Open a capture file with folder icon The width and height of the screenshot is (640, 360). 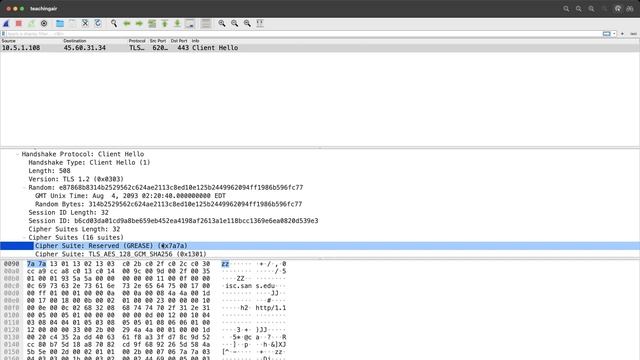point(60,24)
